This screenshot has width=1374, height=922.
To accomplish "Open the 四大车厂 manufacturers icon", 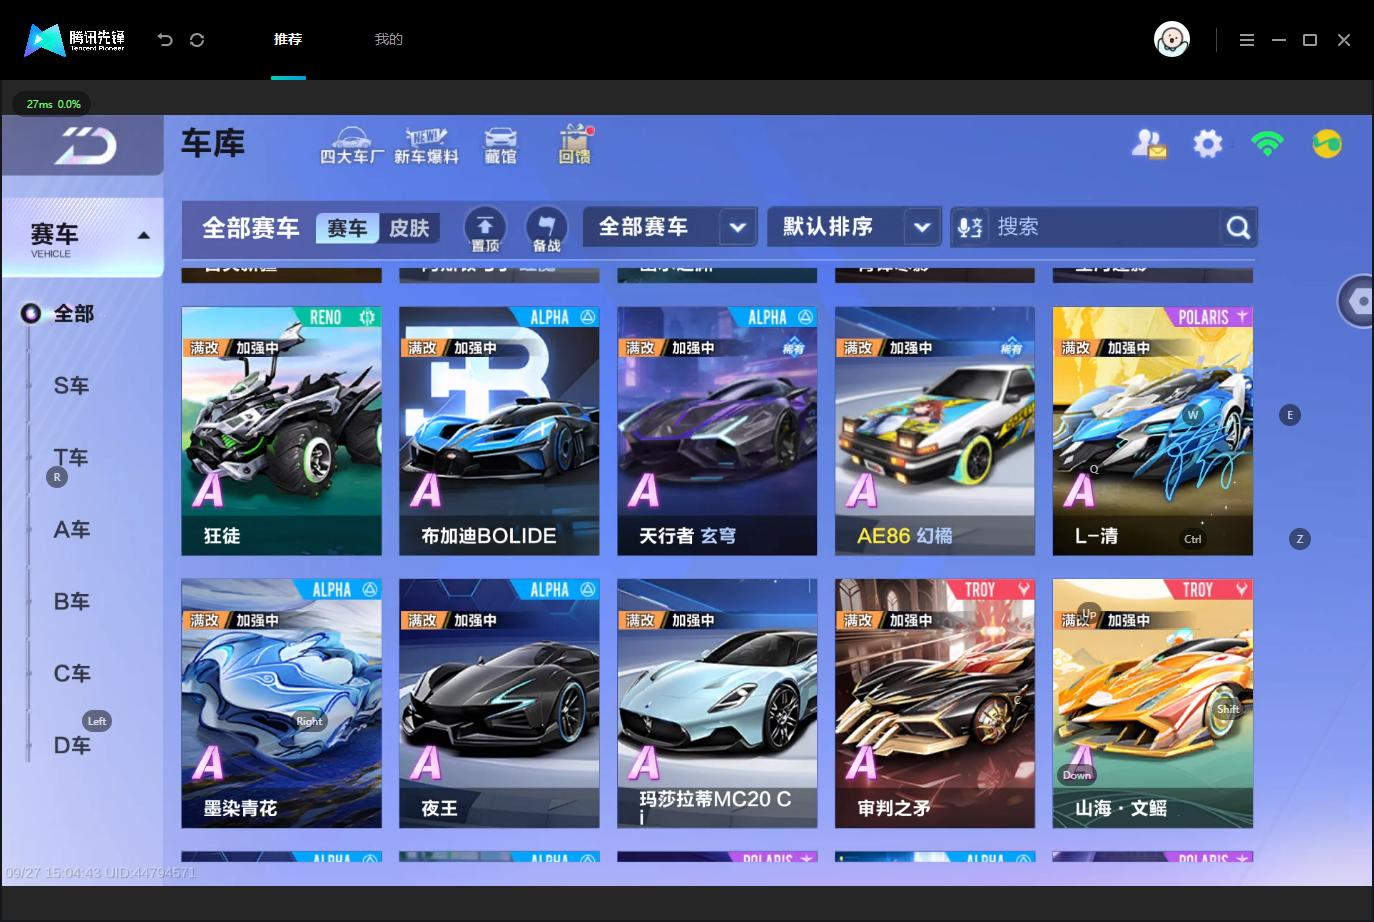I will [351, 146].
